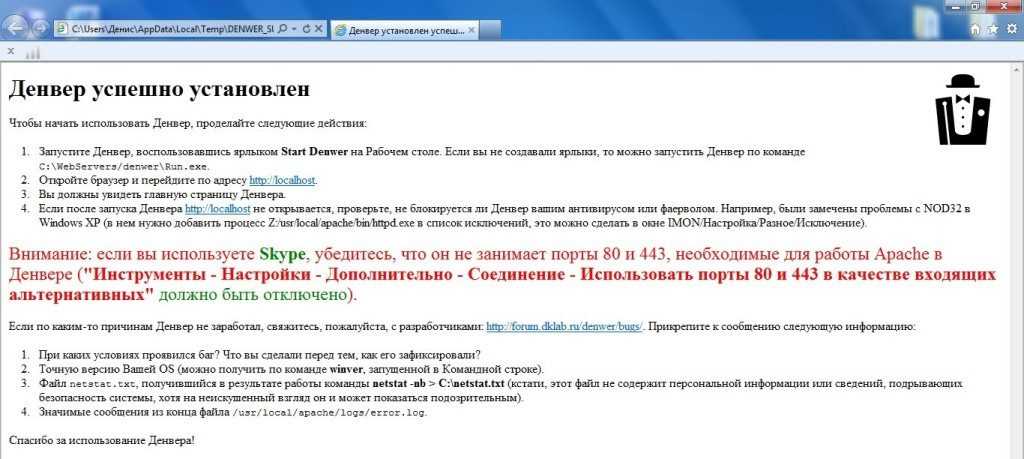Open the Home page icon

coord(975,29)
